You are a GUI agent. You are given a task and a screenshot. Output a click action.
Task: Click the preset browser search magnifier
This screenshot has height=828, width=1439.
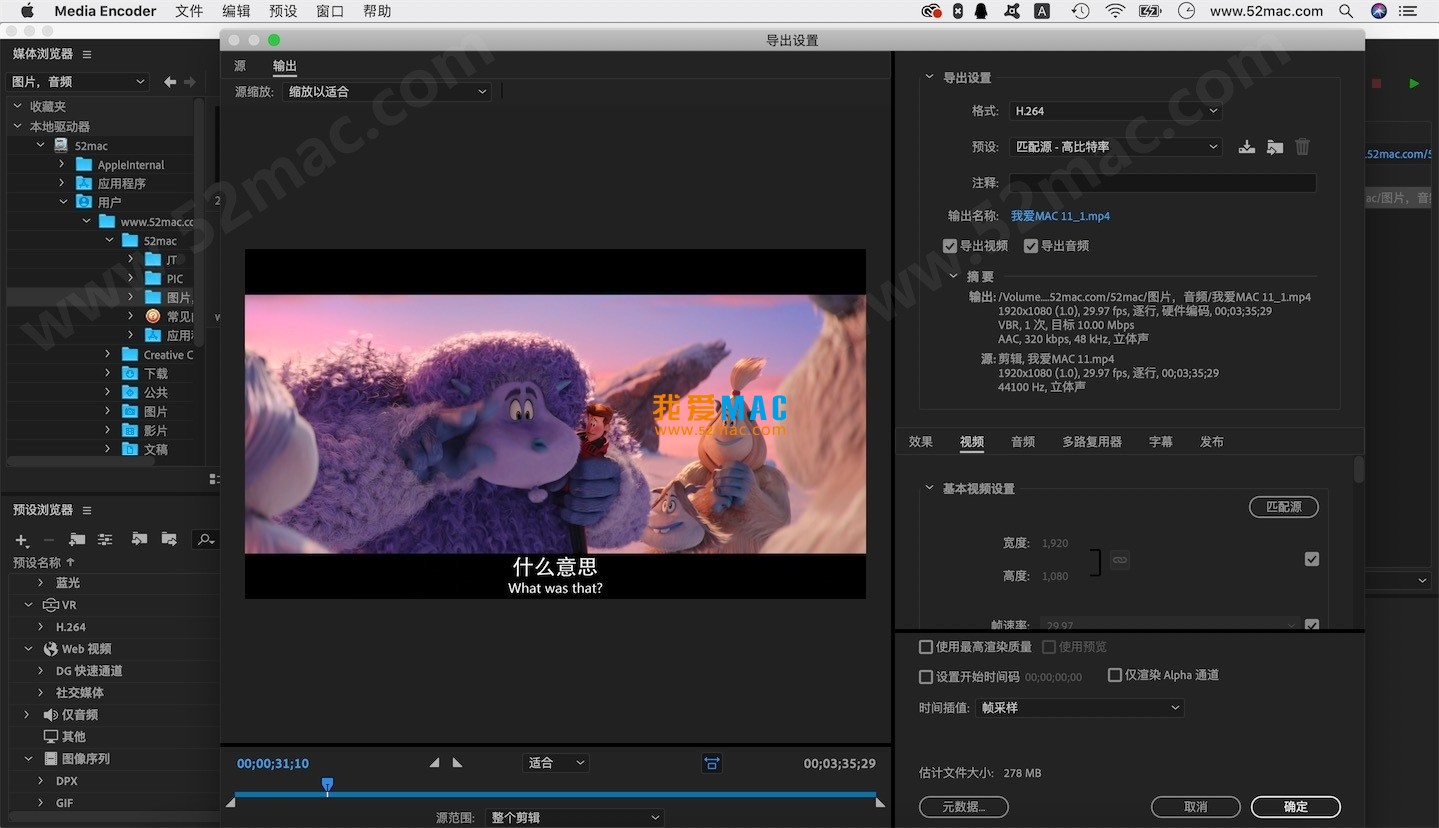[x=205, y=540]
